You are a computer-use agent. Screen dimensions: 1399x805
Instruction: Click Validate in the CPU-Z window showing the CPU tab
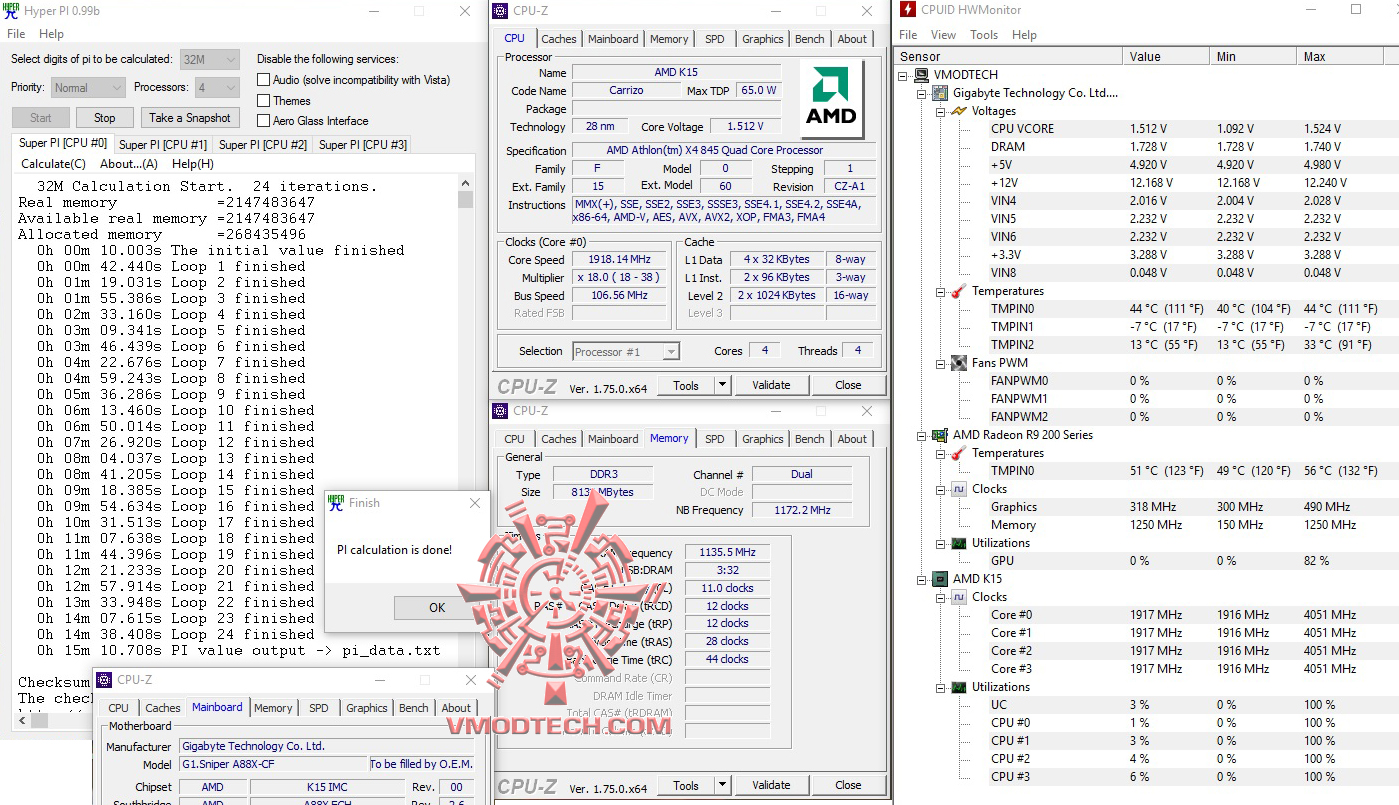point(771,385)
